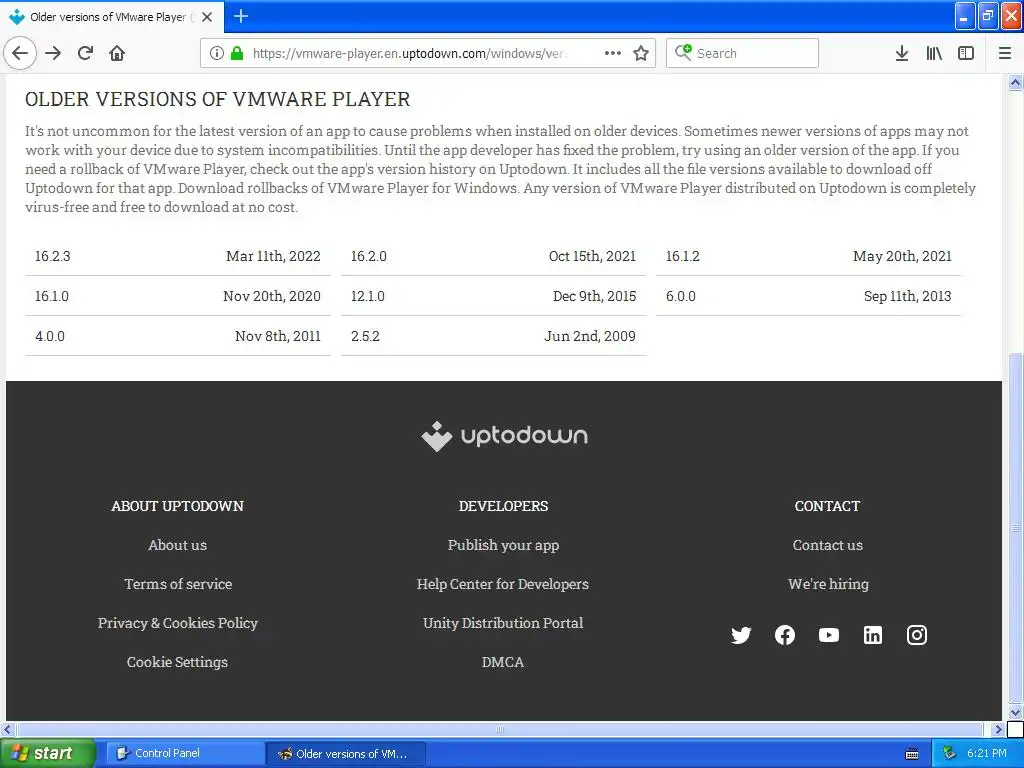Open the Downloads panel arrow
The height and width of the screenshot is (768, 1024).
click(x=902, y=53)
